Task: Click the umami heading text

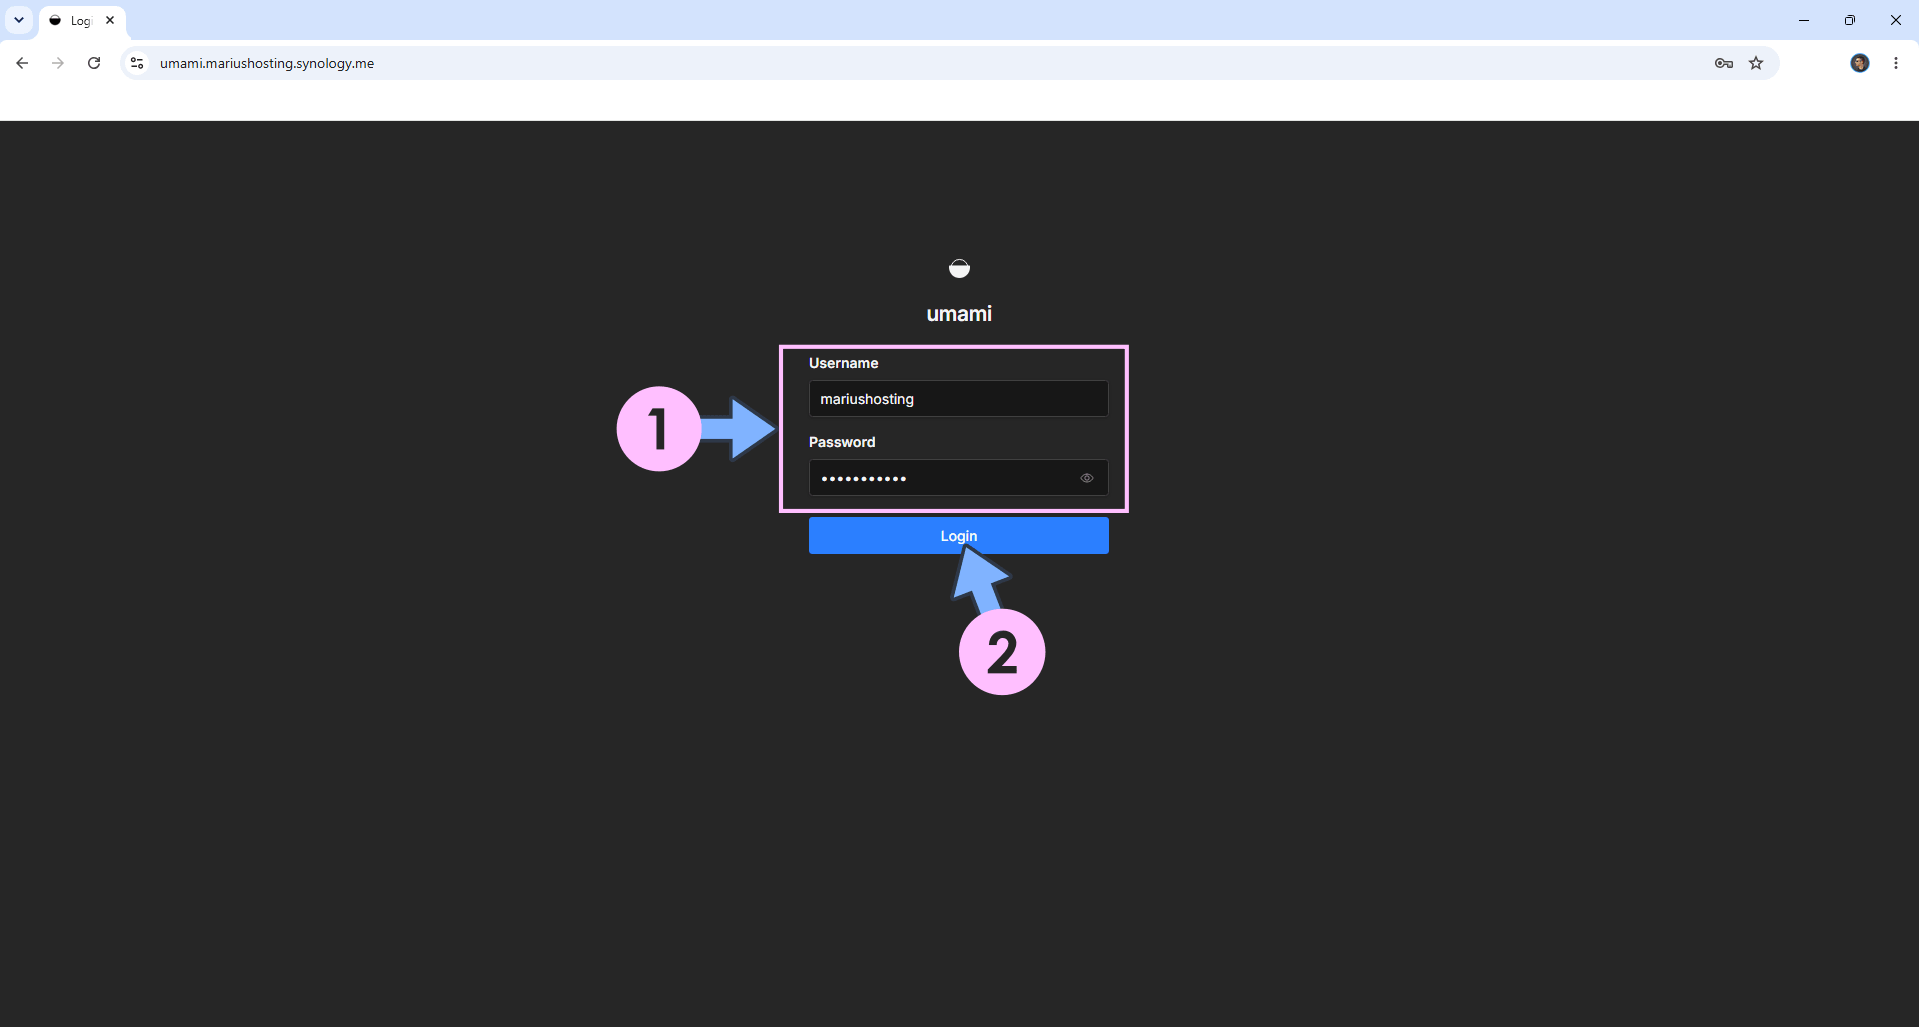Action: [x=959, y=314]
